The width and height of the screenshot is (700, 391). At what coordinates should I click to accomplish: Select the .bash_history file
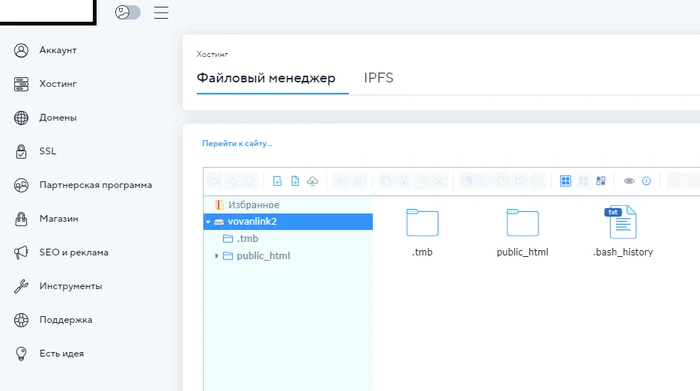tap(623, 231)
